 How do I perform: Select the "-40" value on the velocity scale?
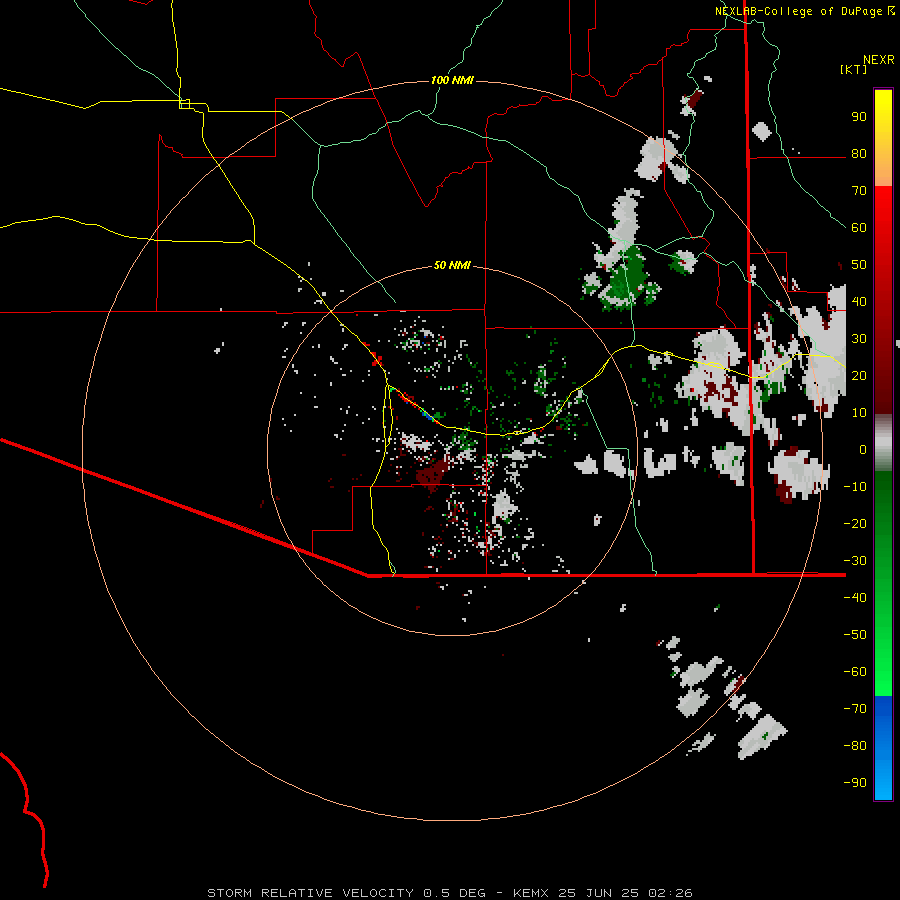(x=855, y=598)
